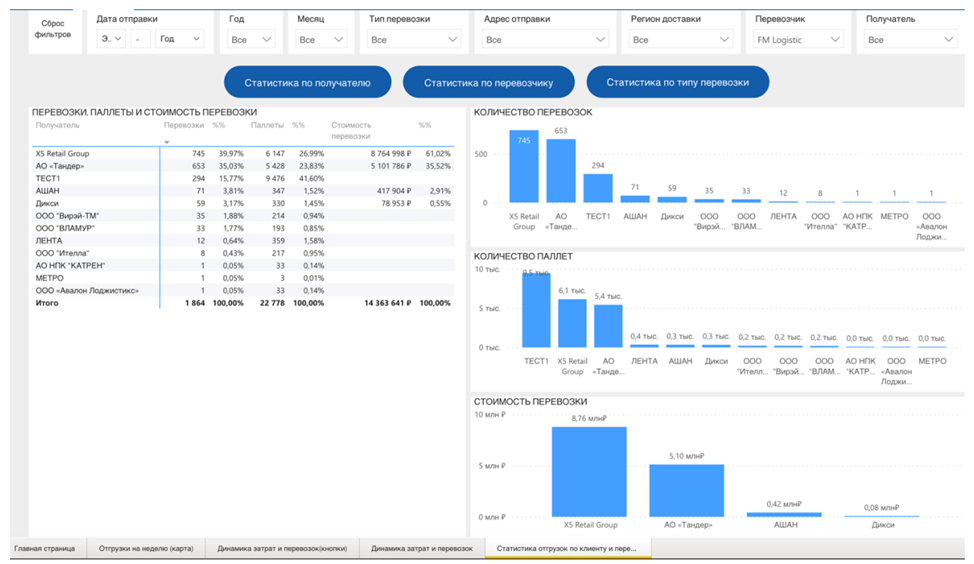Expand the Регион доставки dropdown
The image size is (974, 564).
tap(680, 39)
